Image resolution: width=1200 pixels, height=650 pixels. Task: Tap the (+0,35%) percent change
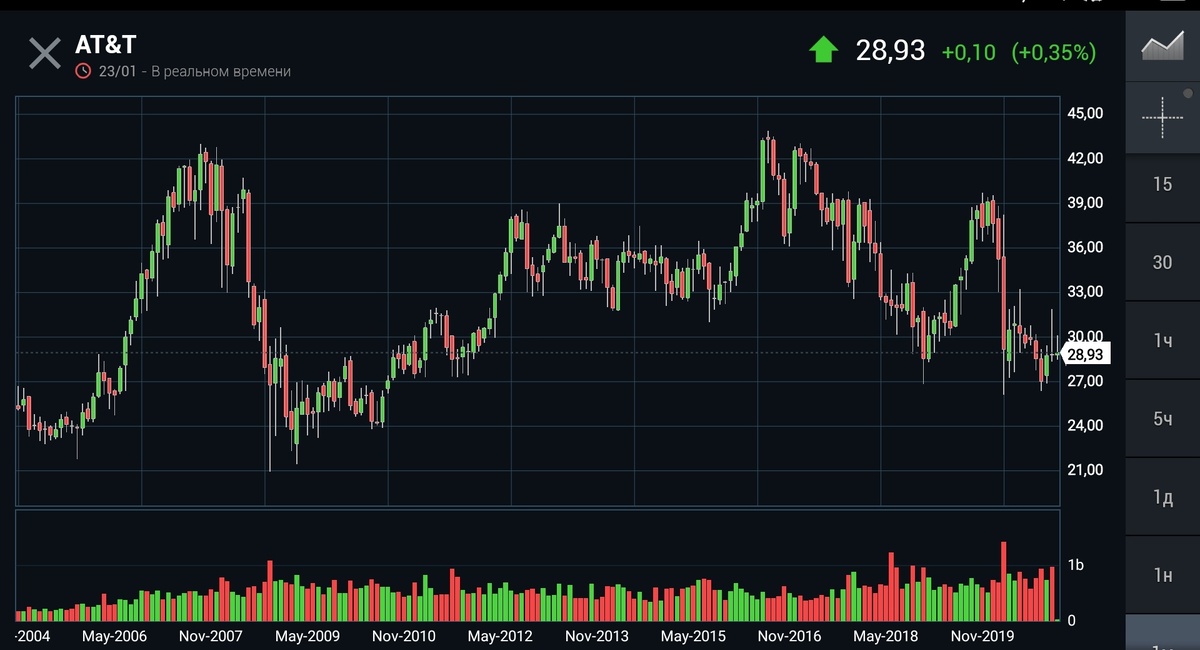[1054, 52]
